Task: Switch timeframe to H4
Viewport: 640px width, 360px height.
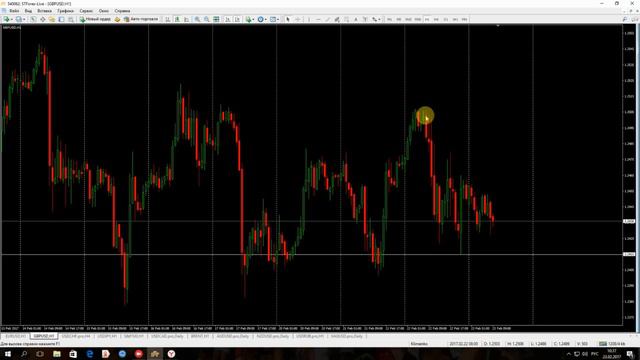Action: pyautogui.click(x=436, y=19)
